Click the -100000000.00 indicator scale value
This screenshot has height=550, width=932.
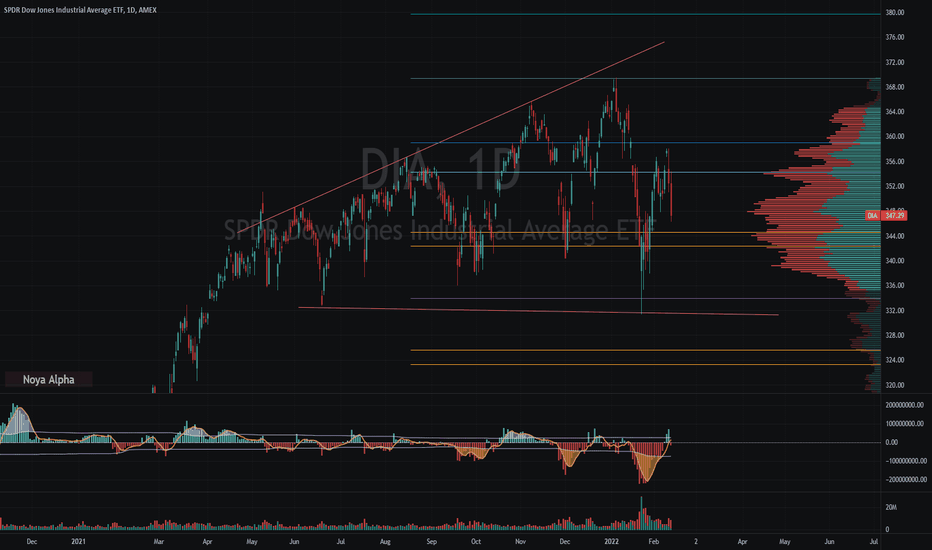[906, 461]
